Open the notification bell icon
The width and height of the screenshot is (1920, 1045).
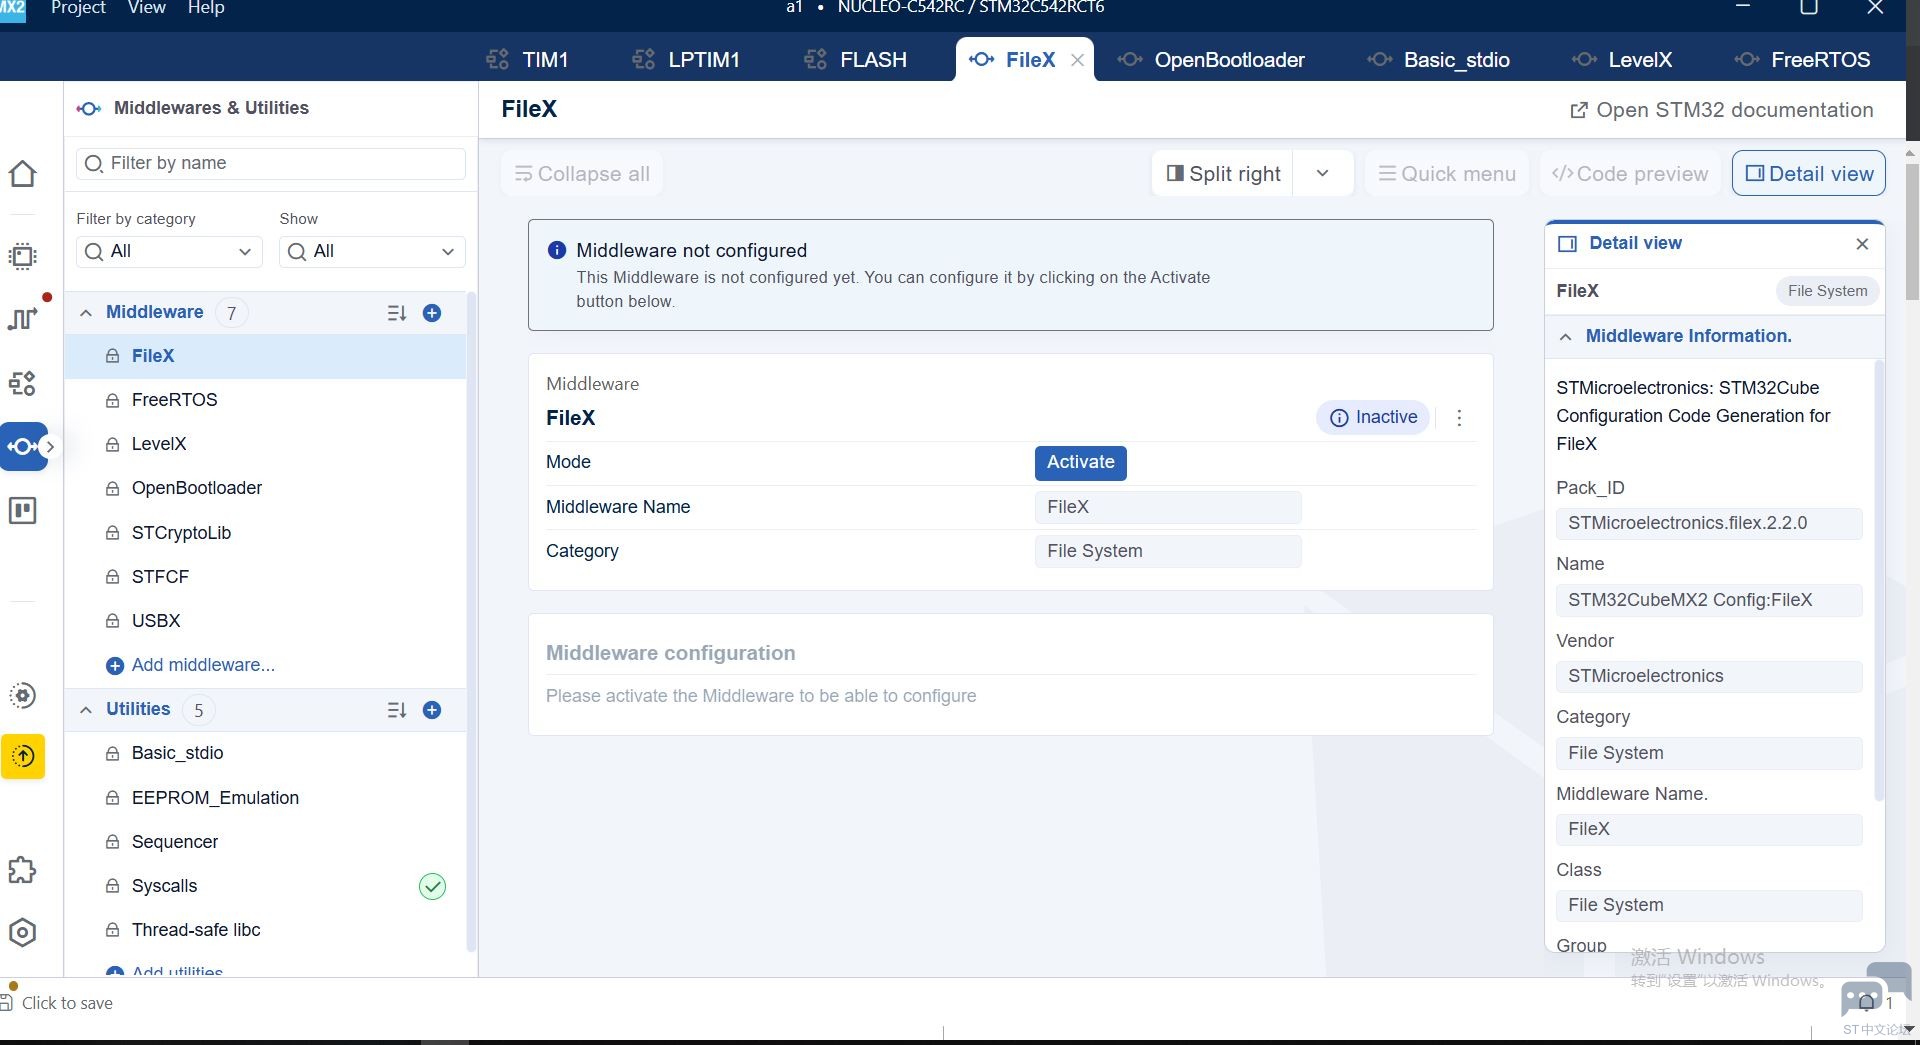[1866, 1002]
